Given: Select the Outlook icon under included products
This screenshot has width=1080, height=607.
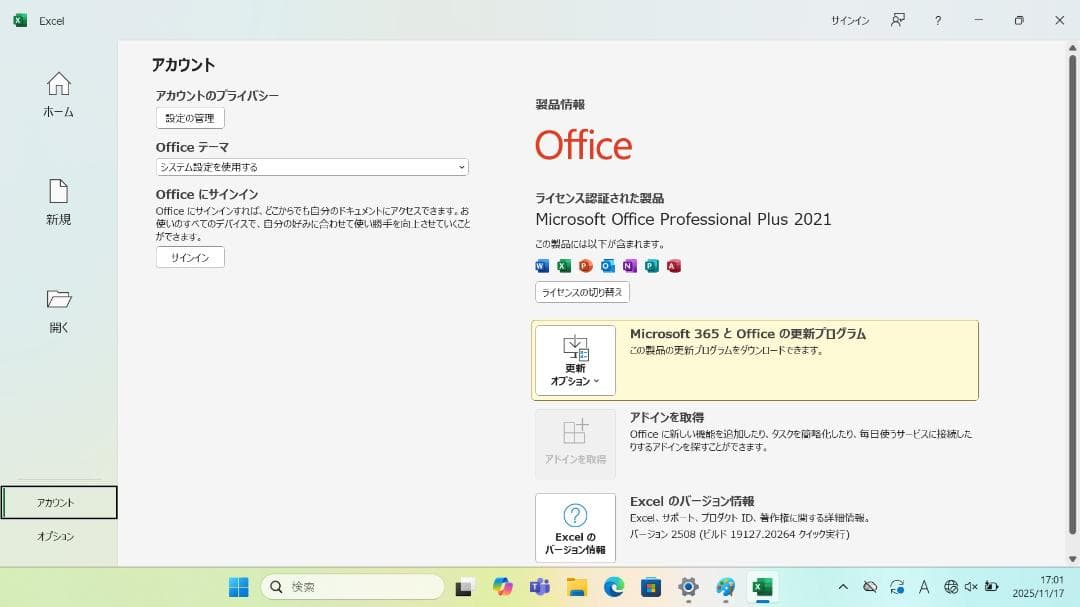Looking at the screenshot, I should 607,266.
